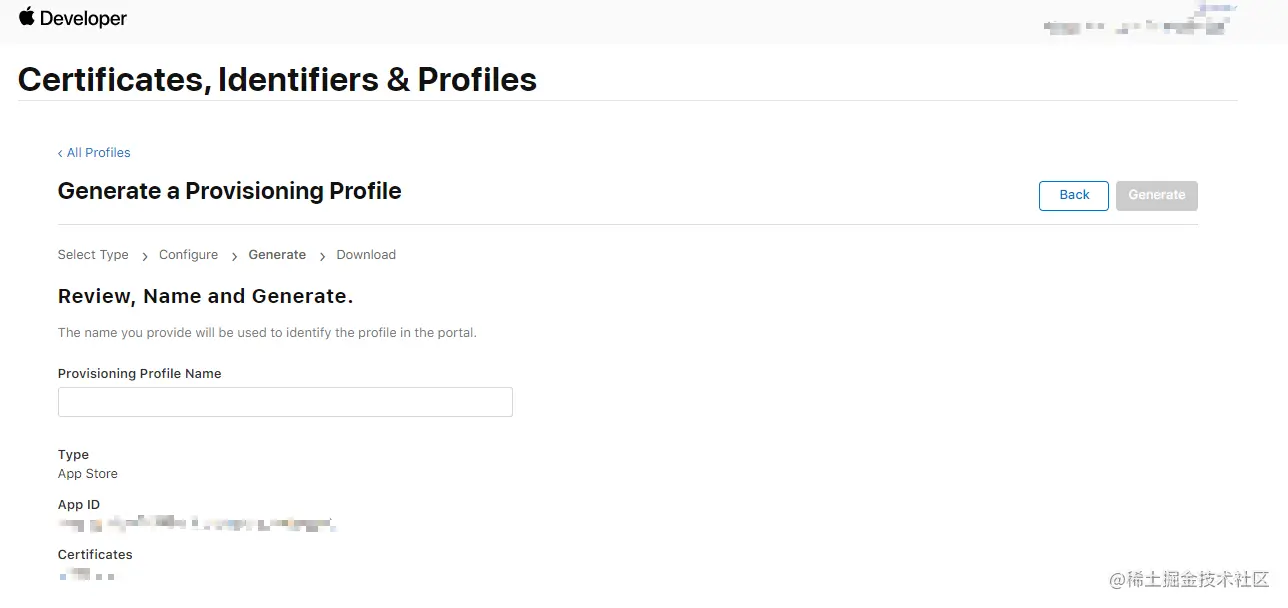
Task: Click chevron between Configure and Generate
Action: click(x=234, y=257)
